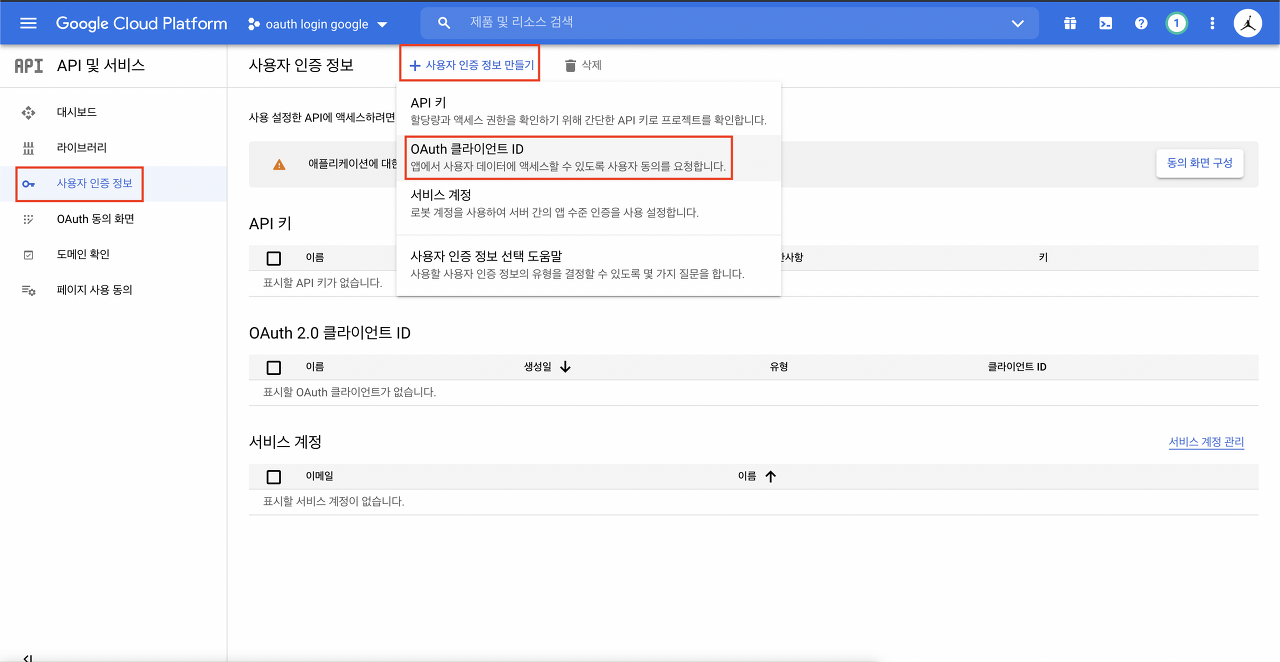Focus the product and resource search field
This screenshot has height=662, width=1280.
(730, 23)
